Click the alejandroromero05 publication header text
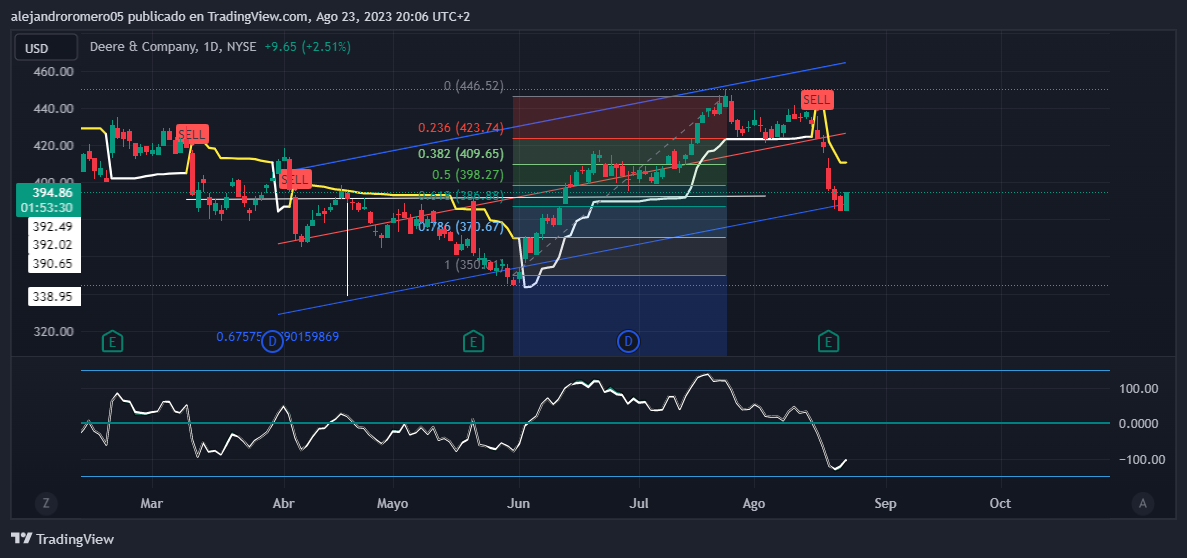Viewport: 1187px width, 558px height. (240, 17)
